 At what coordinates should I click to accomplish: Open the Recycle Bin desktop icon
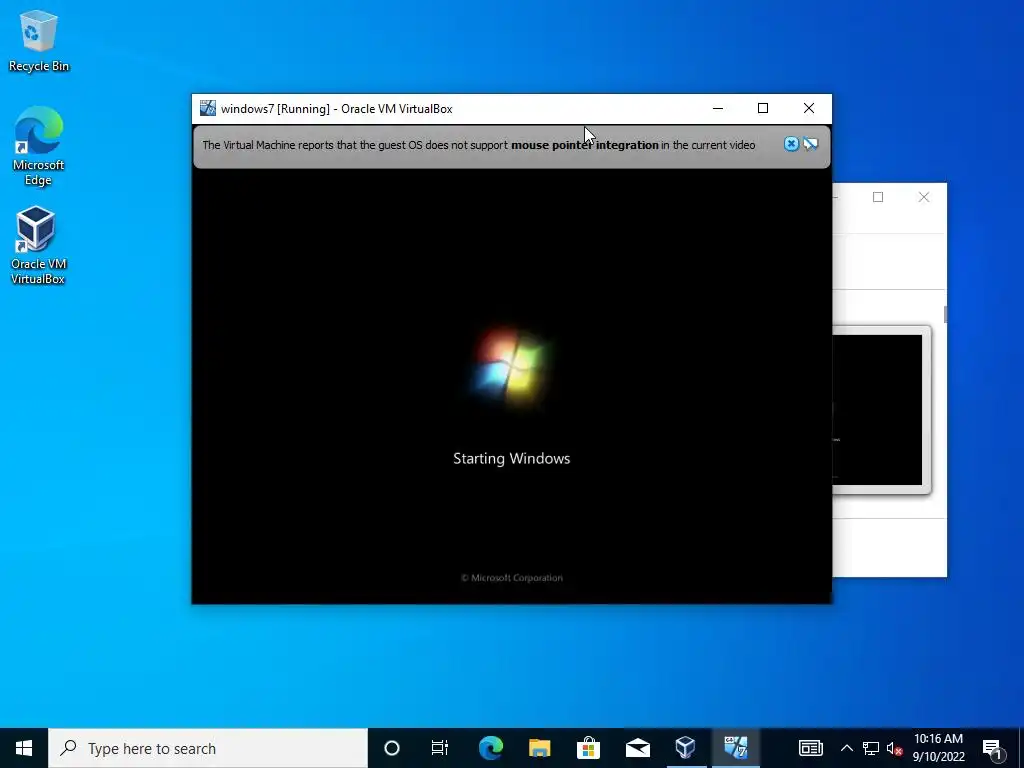39,40
